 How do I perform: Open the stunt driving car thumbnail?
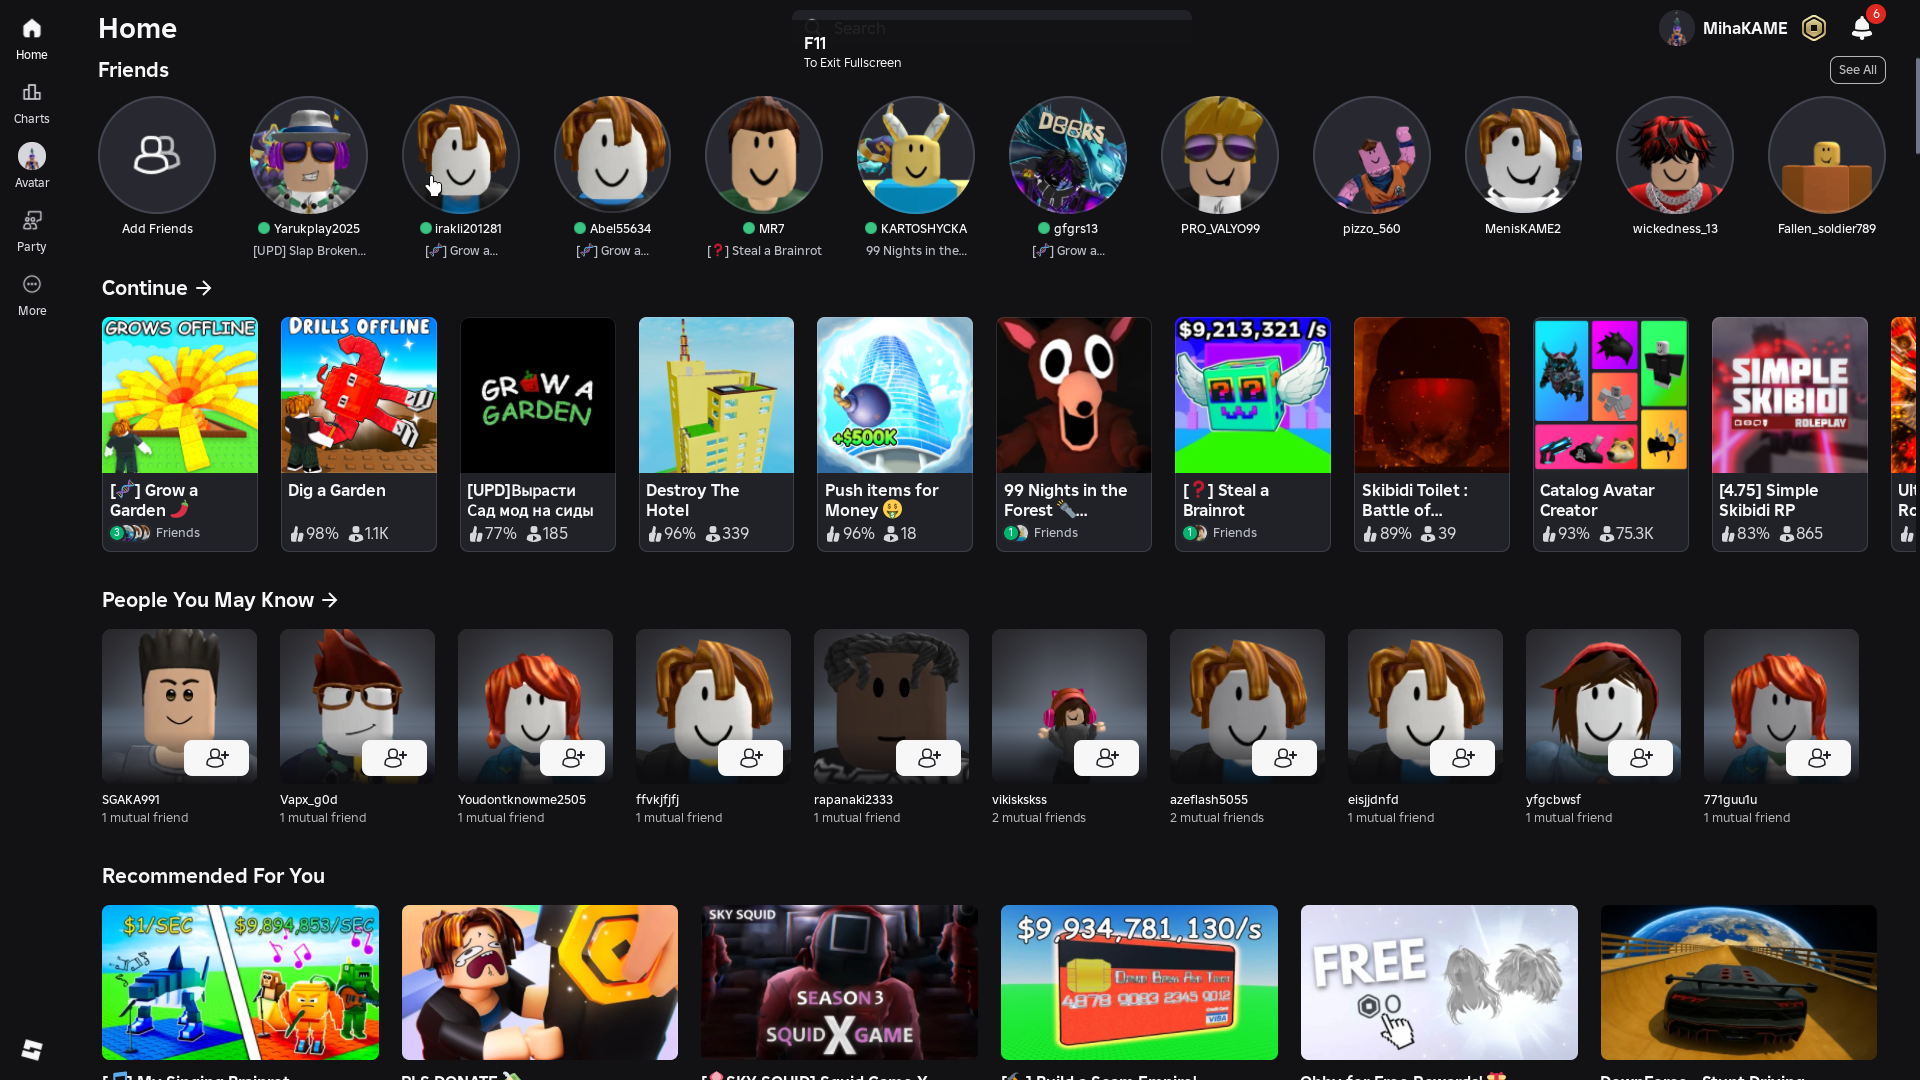(1739, 982)
